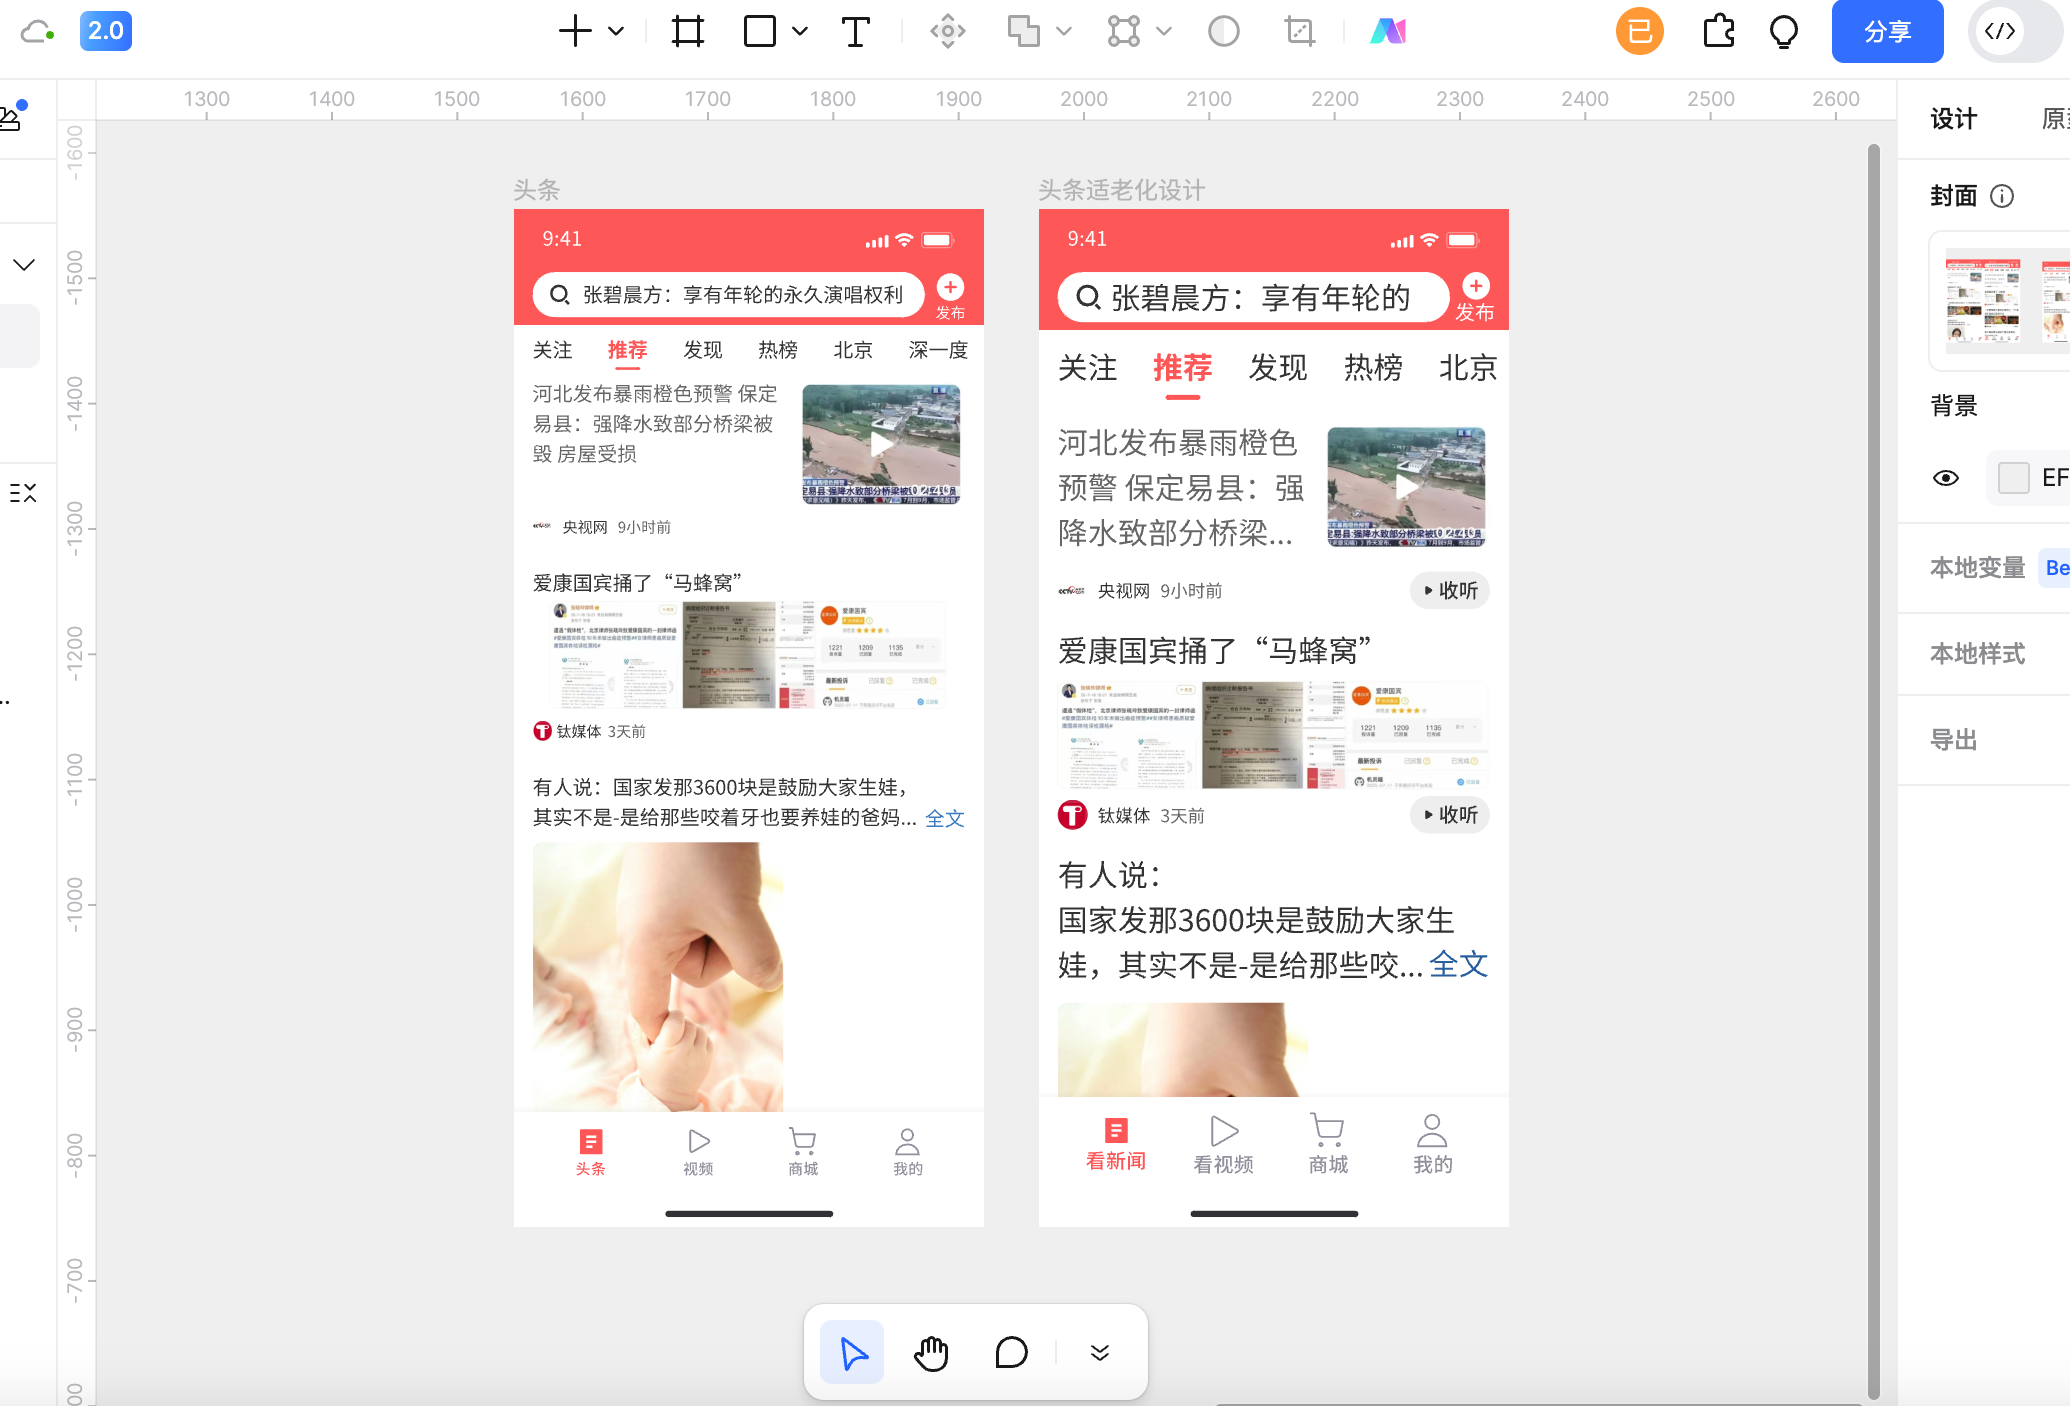Click the cover preview thumbnail
This screenshot has height=1406, width=2070.
(2000, 300)
